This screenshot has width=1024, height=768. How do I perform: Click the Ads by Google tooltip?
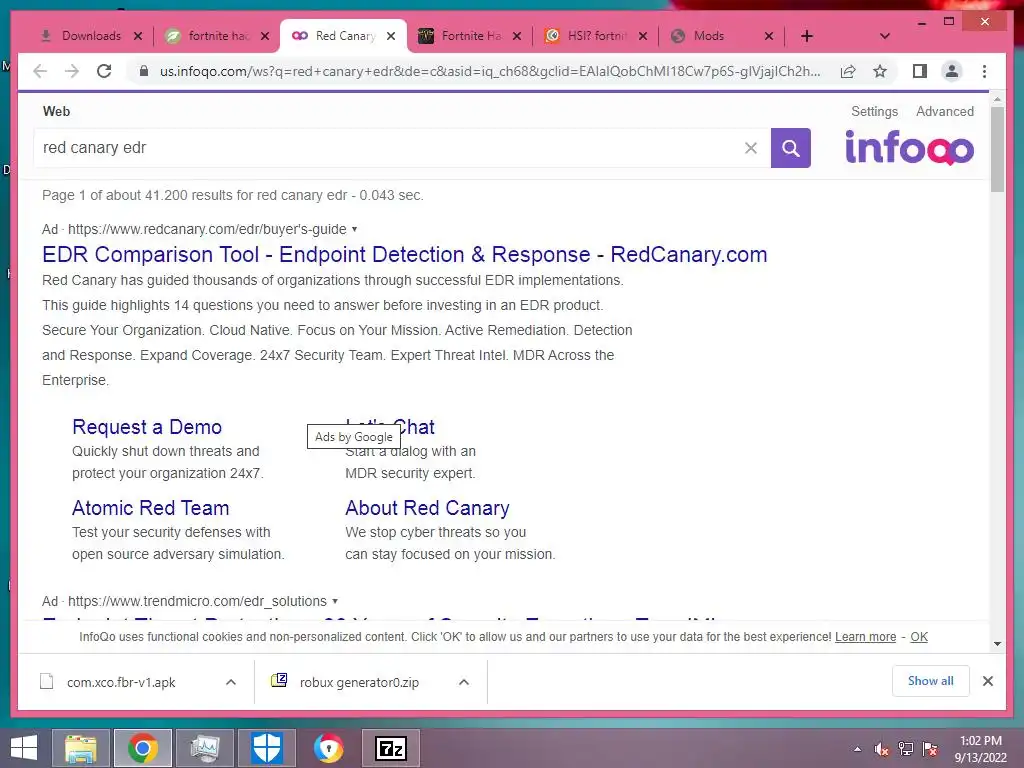tap(353, 437)
